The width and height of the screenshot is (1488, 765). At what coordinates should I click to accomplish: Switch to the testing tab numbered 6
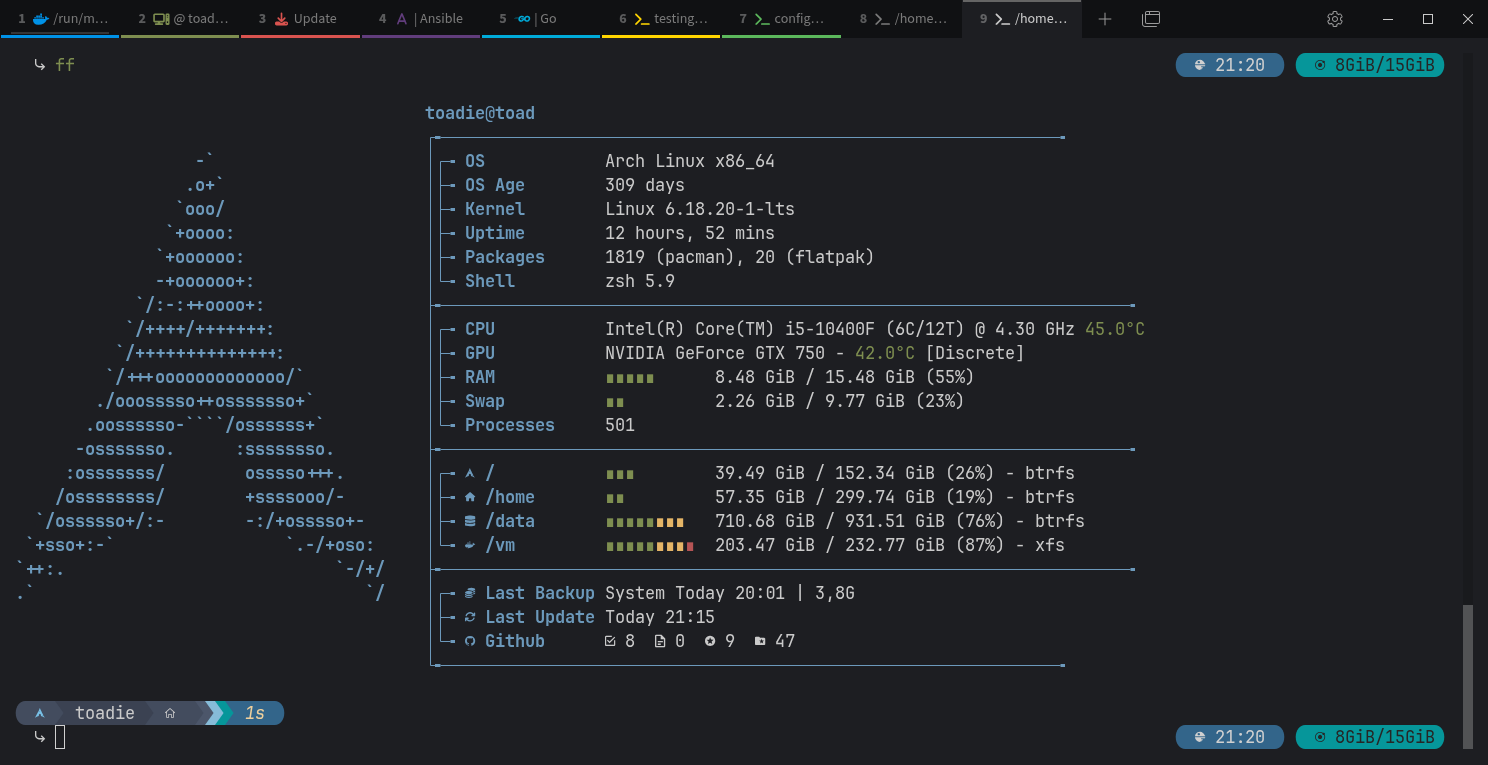660,19
